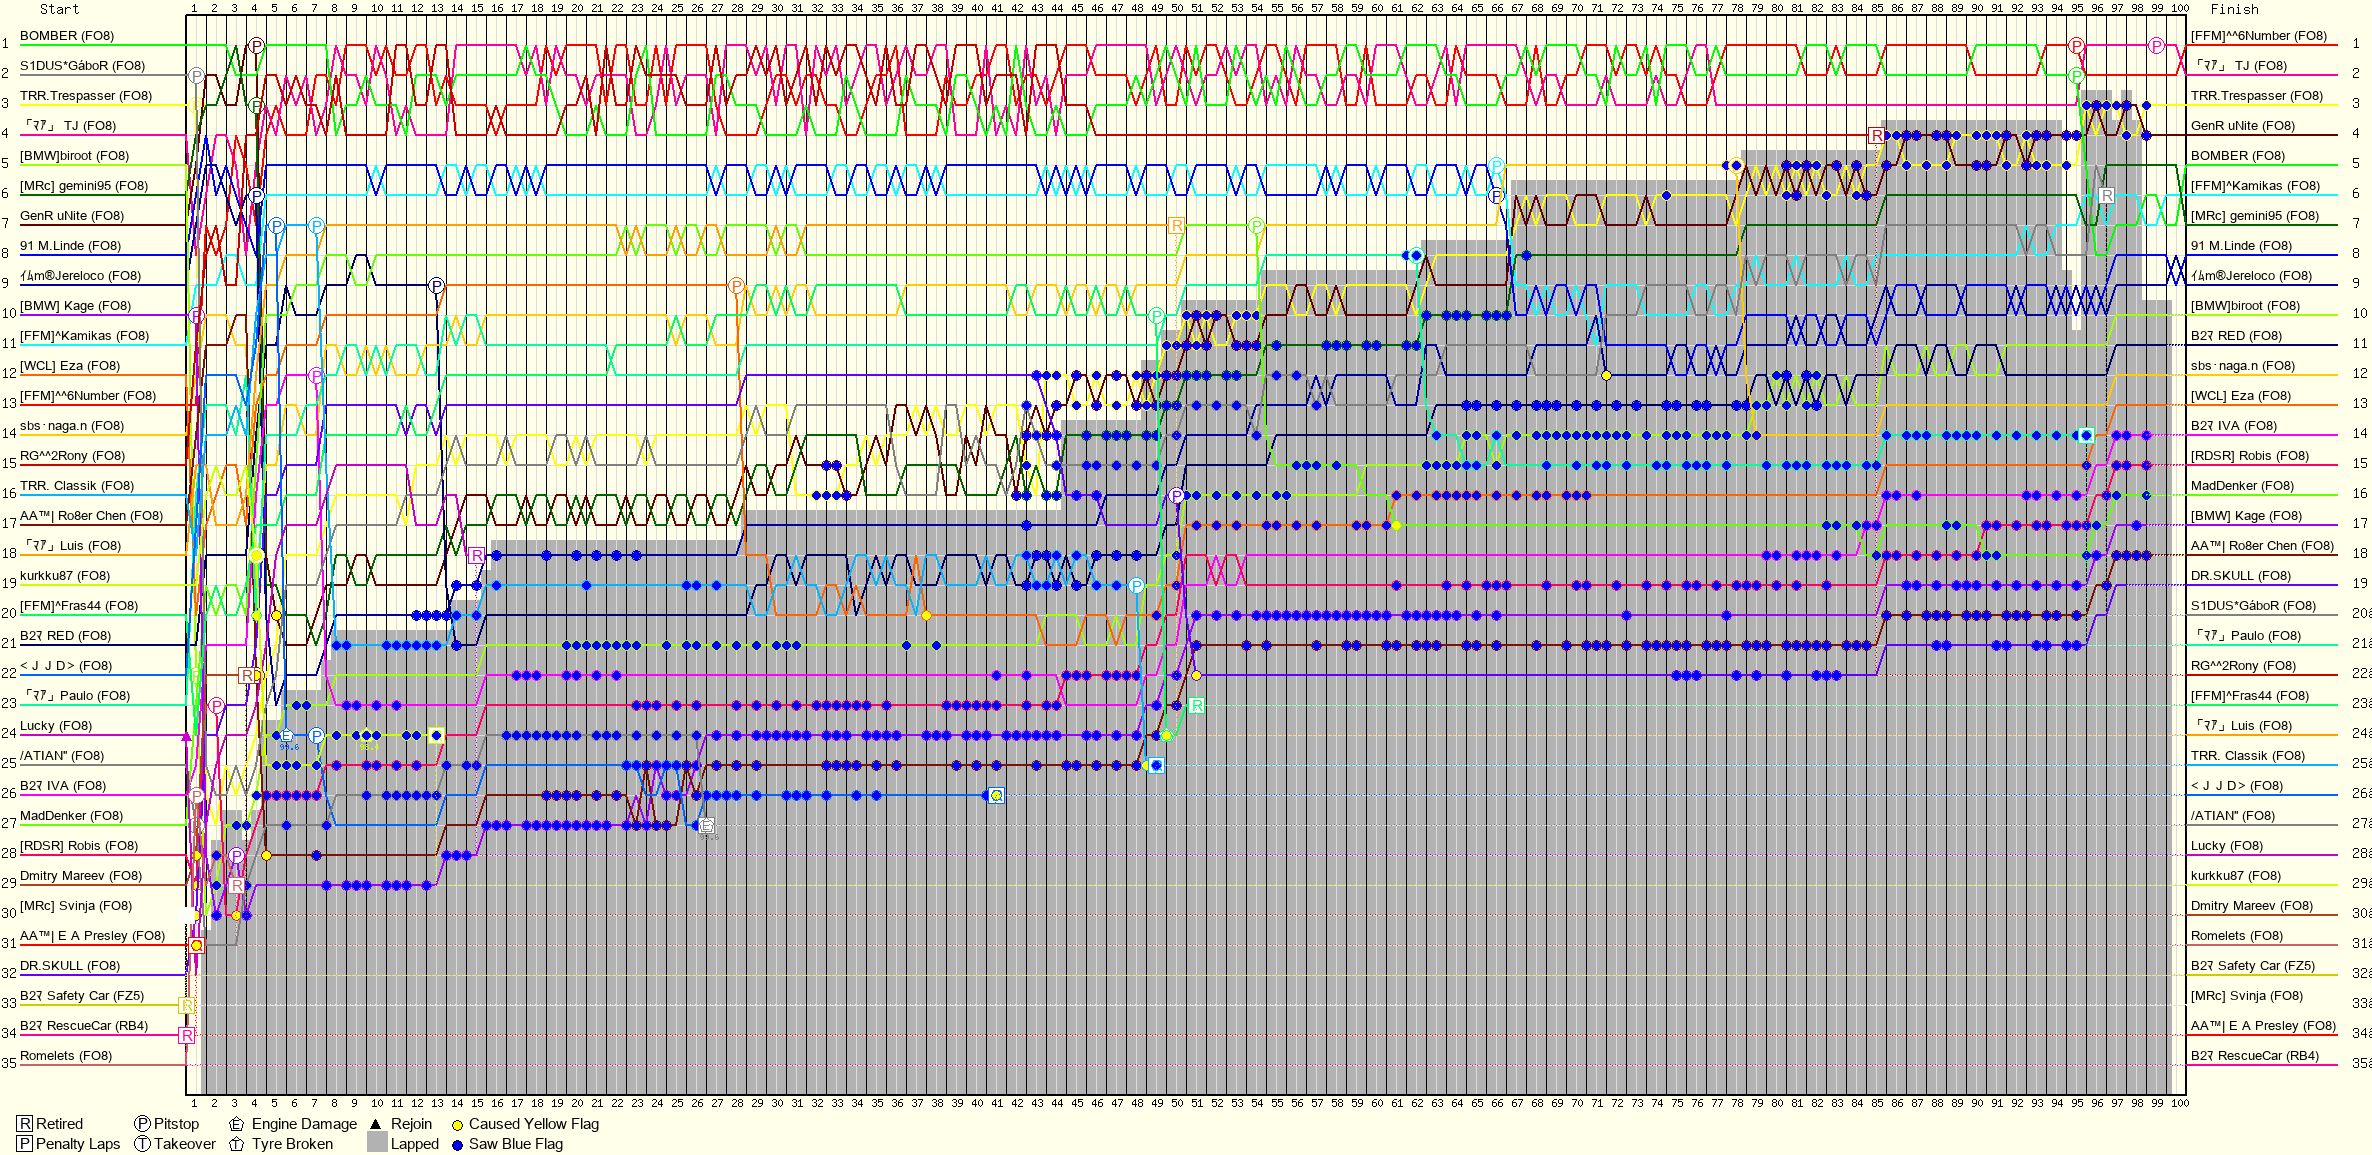Click 'Romelets (FO8)' in the Start list
The image size is (2372, 1155).
pyautogui.click(x=66, y=1056)
